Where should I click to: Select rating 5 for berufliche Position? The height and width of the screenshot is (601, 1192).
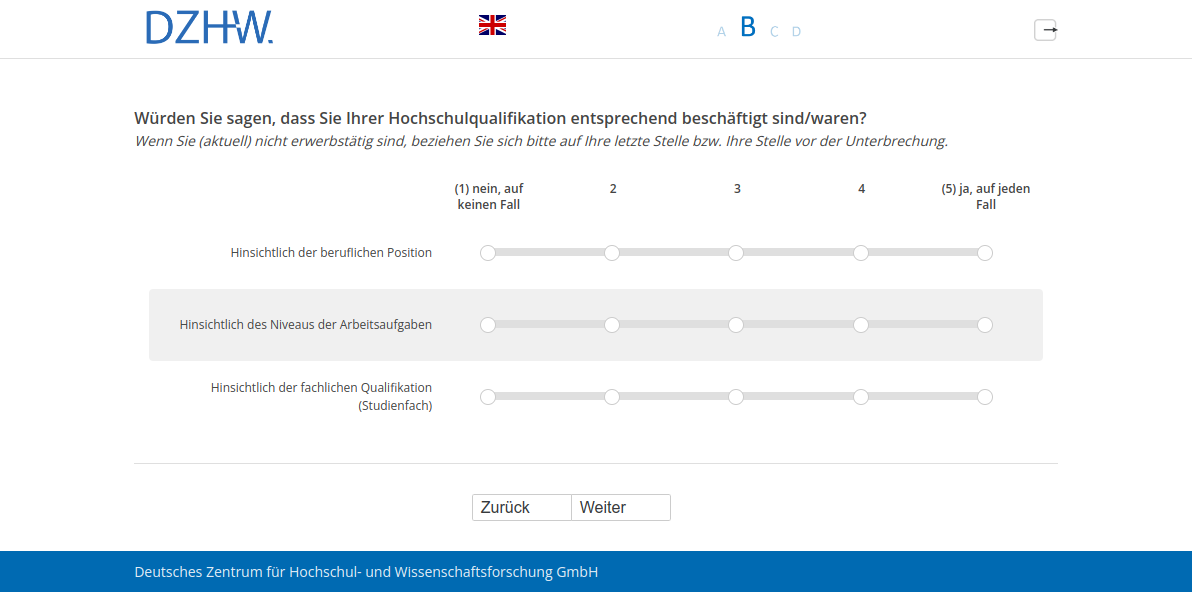[x=985, y=253]
